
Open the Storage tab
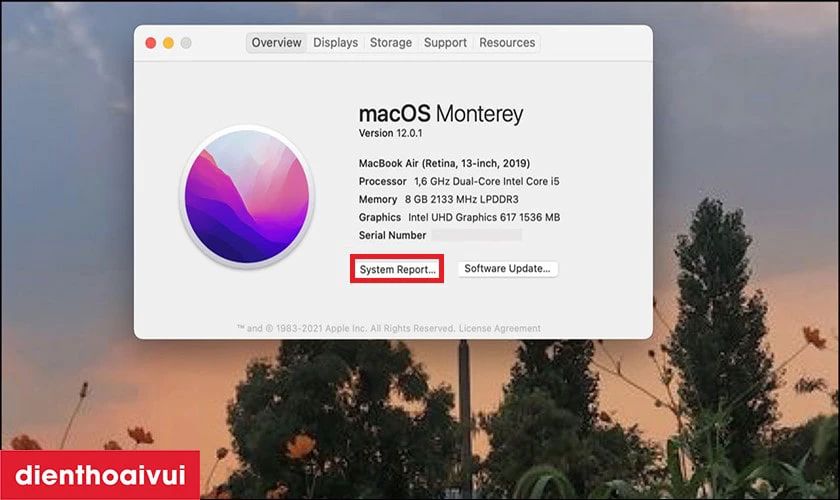pos(391,42)
